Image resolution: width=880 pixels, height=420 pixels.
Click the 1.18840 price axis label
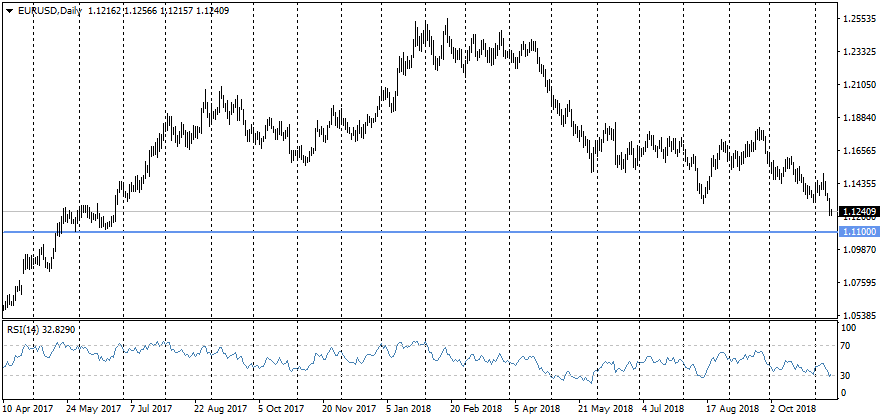pyautogui.click(x=858, y=118)
